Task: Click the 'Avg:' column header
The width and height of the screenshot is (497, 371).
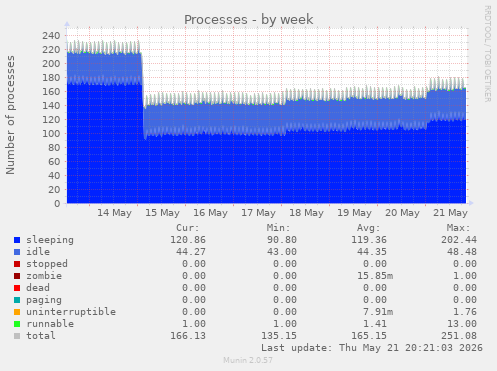Action: [369, 228]
